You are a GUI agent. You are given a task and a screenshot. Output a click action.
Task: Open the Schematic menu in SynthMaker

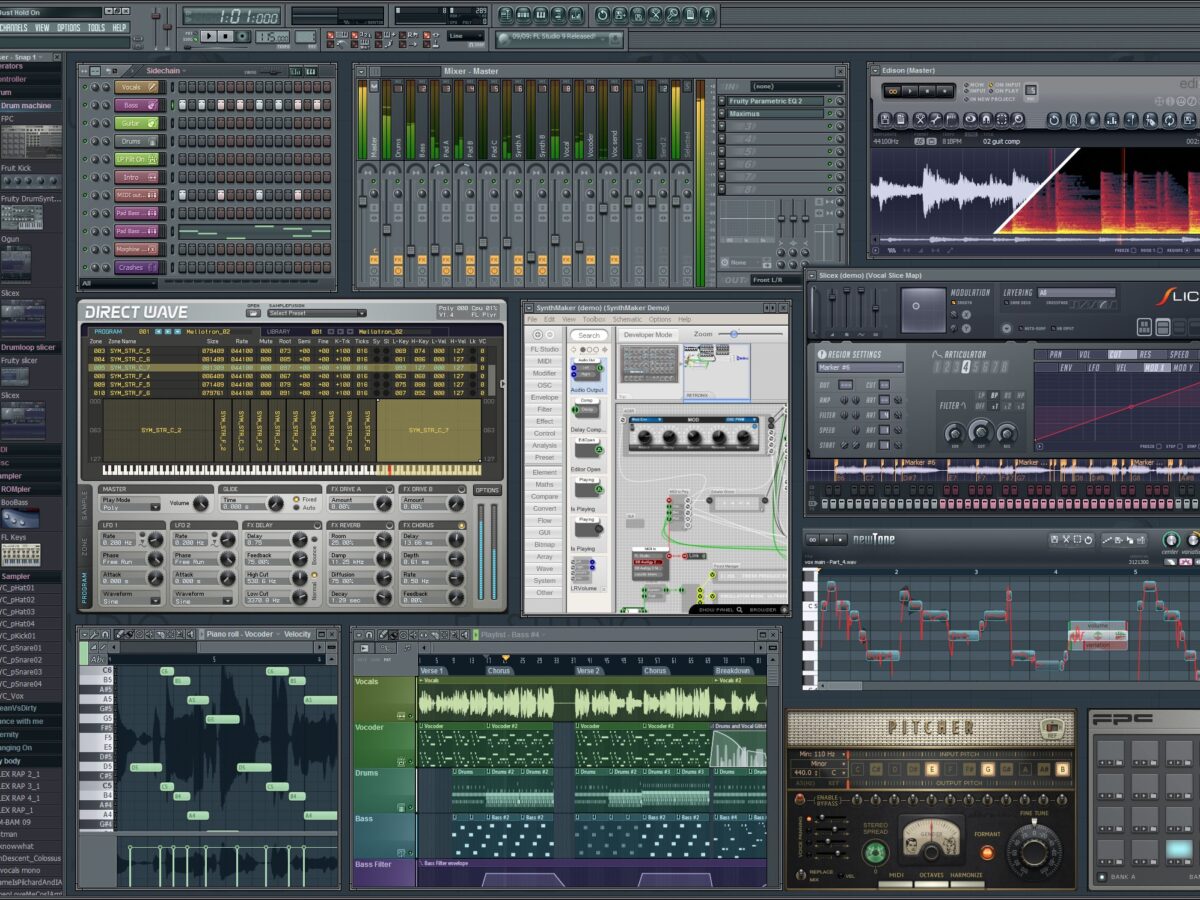(x=627, y=319)
